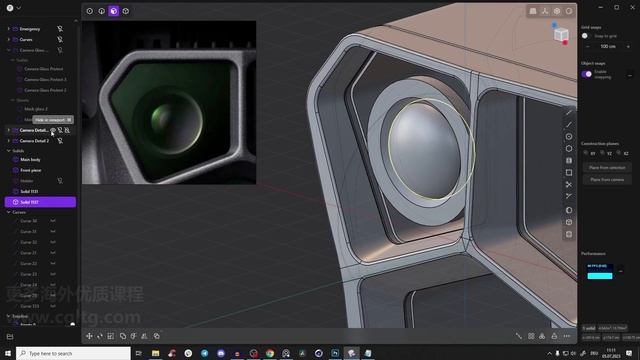Click the Boolean union tool icon

tap(123, 336)
